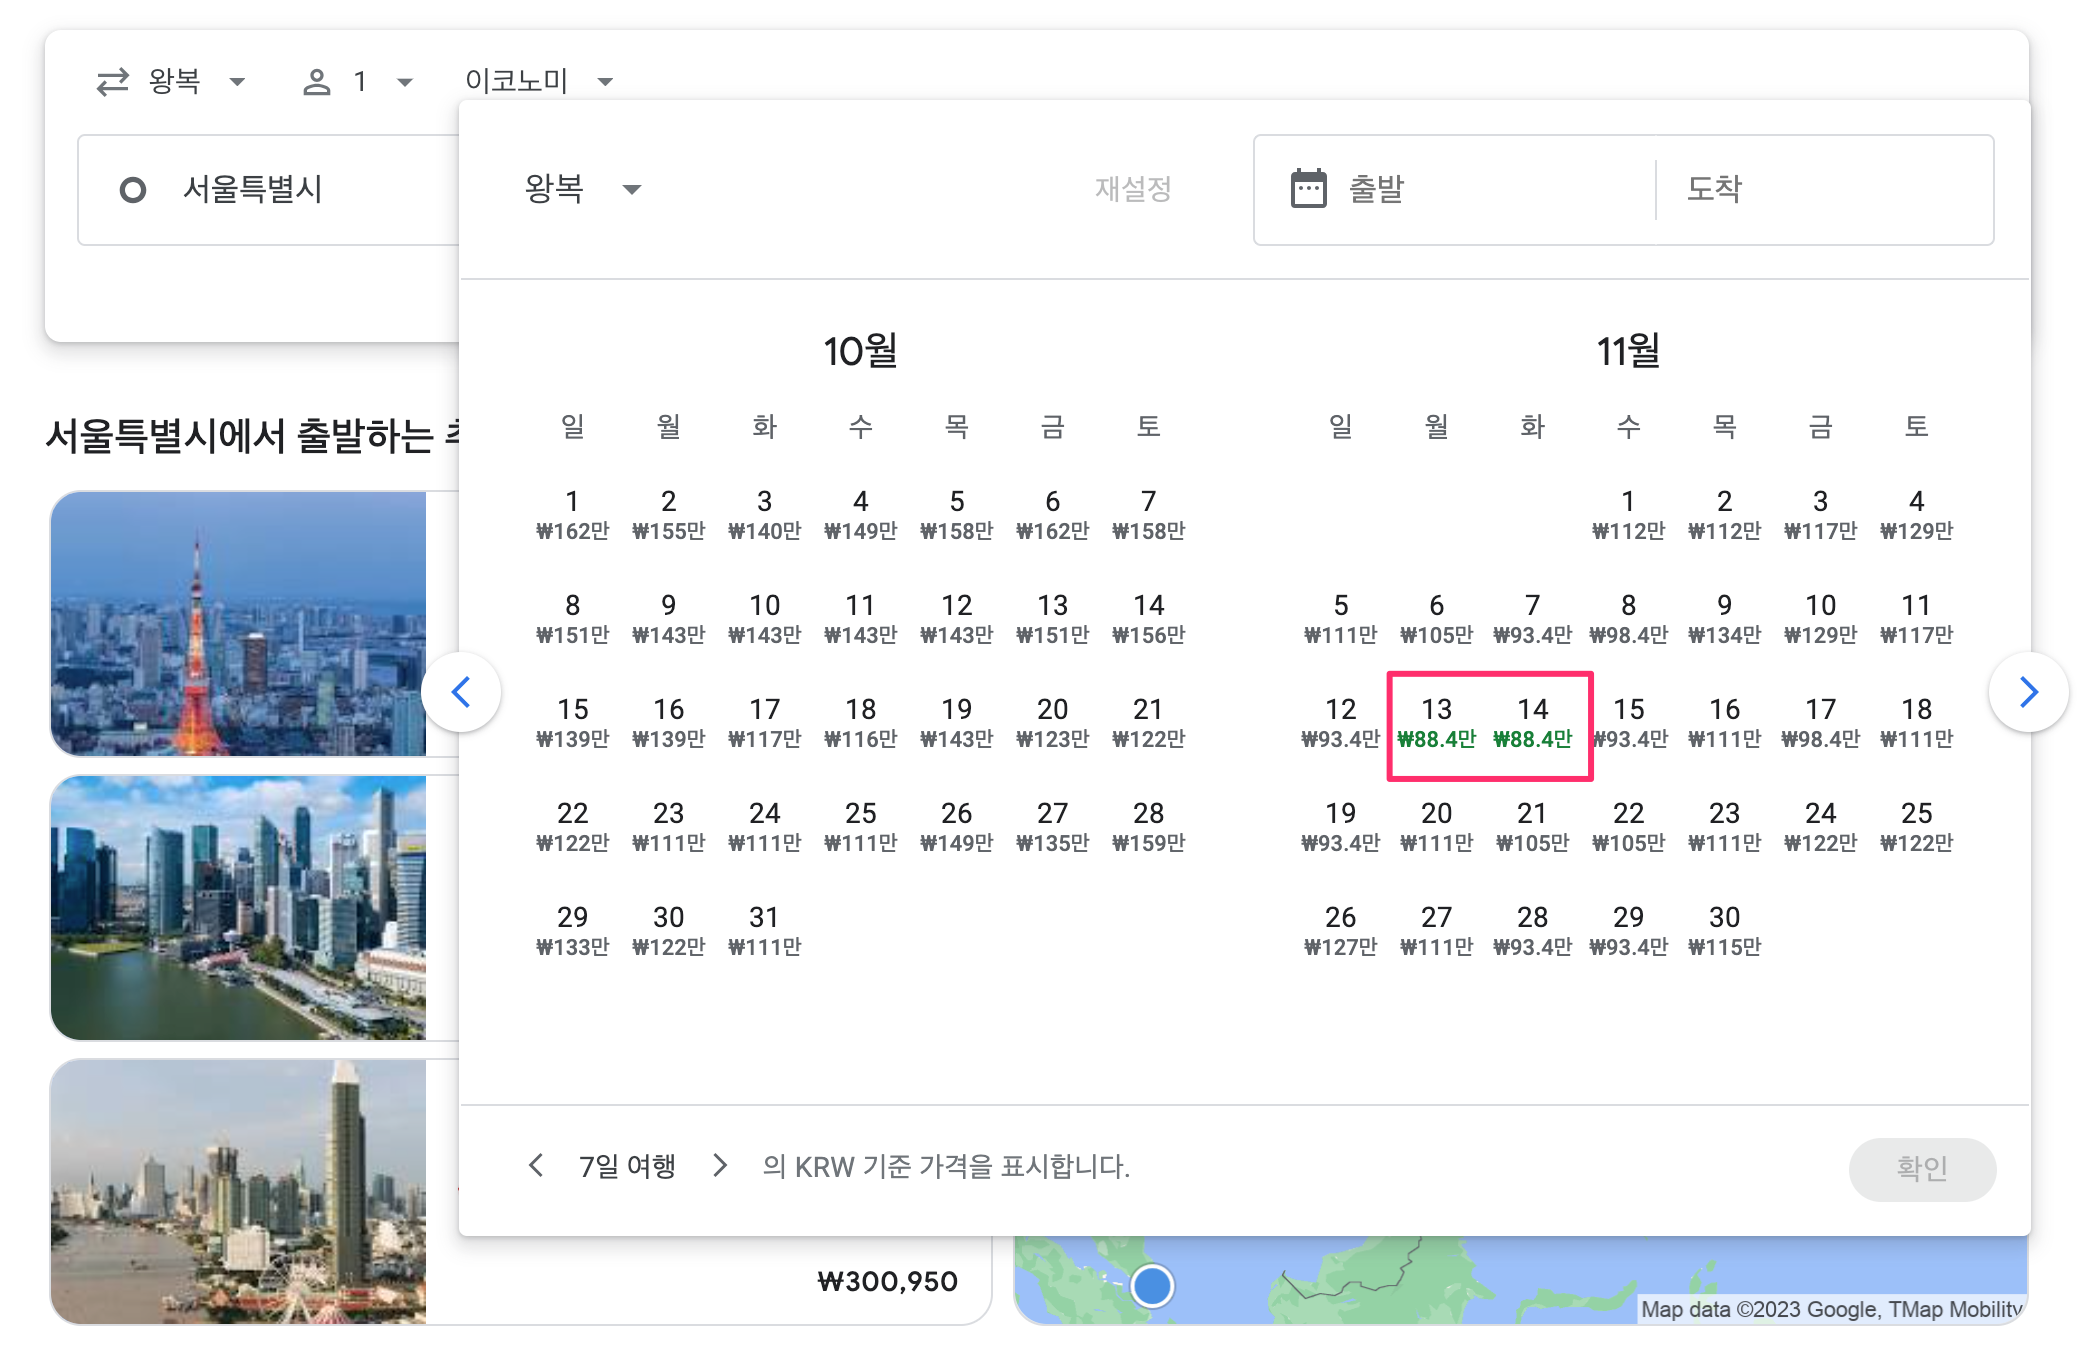Select November 13 at ₩88.4만

click(x=1437, y=722)
